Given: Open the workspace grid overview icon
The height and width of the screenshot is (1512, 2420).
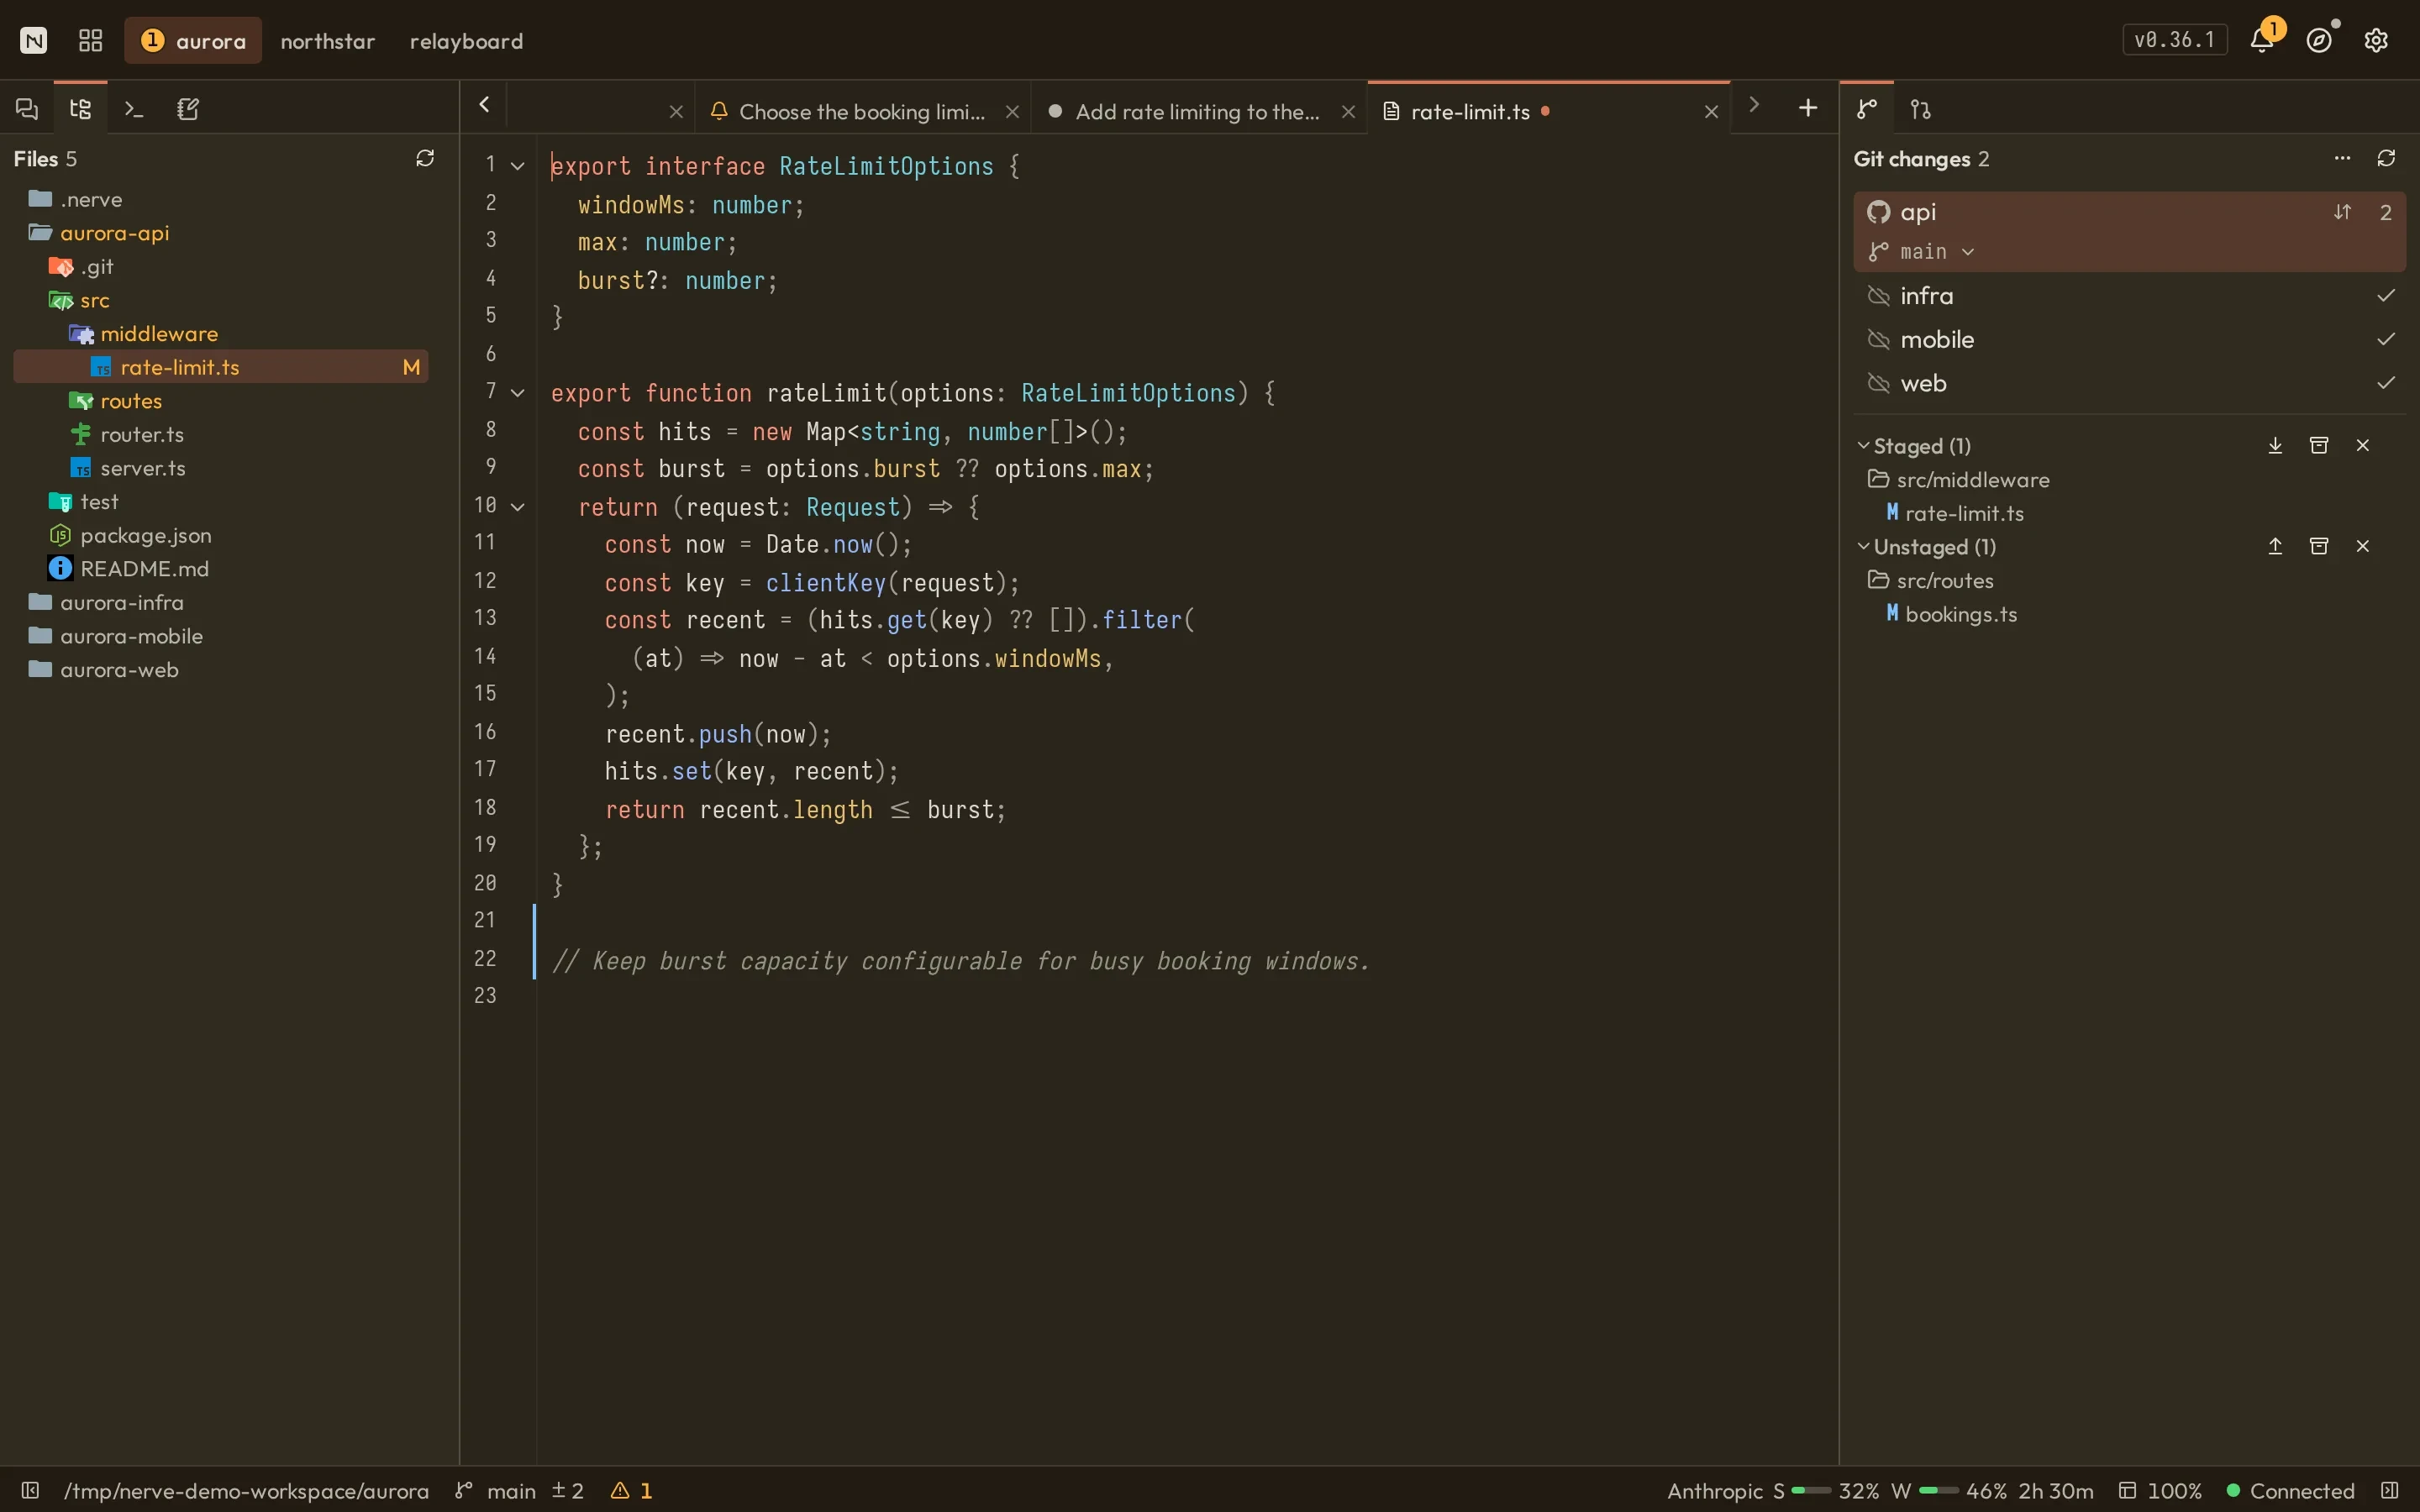Looking at the screenshot, I should (x=91, y=40).
